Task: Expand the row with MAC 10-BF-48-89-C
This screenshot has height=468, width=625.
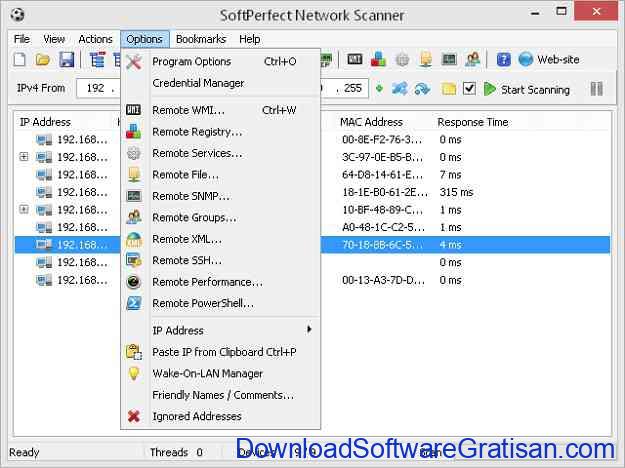Action: 24,209
